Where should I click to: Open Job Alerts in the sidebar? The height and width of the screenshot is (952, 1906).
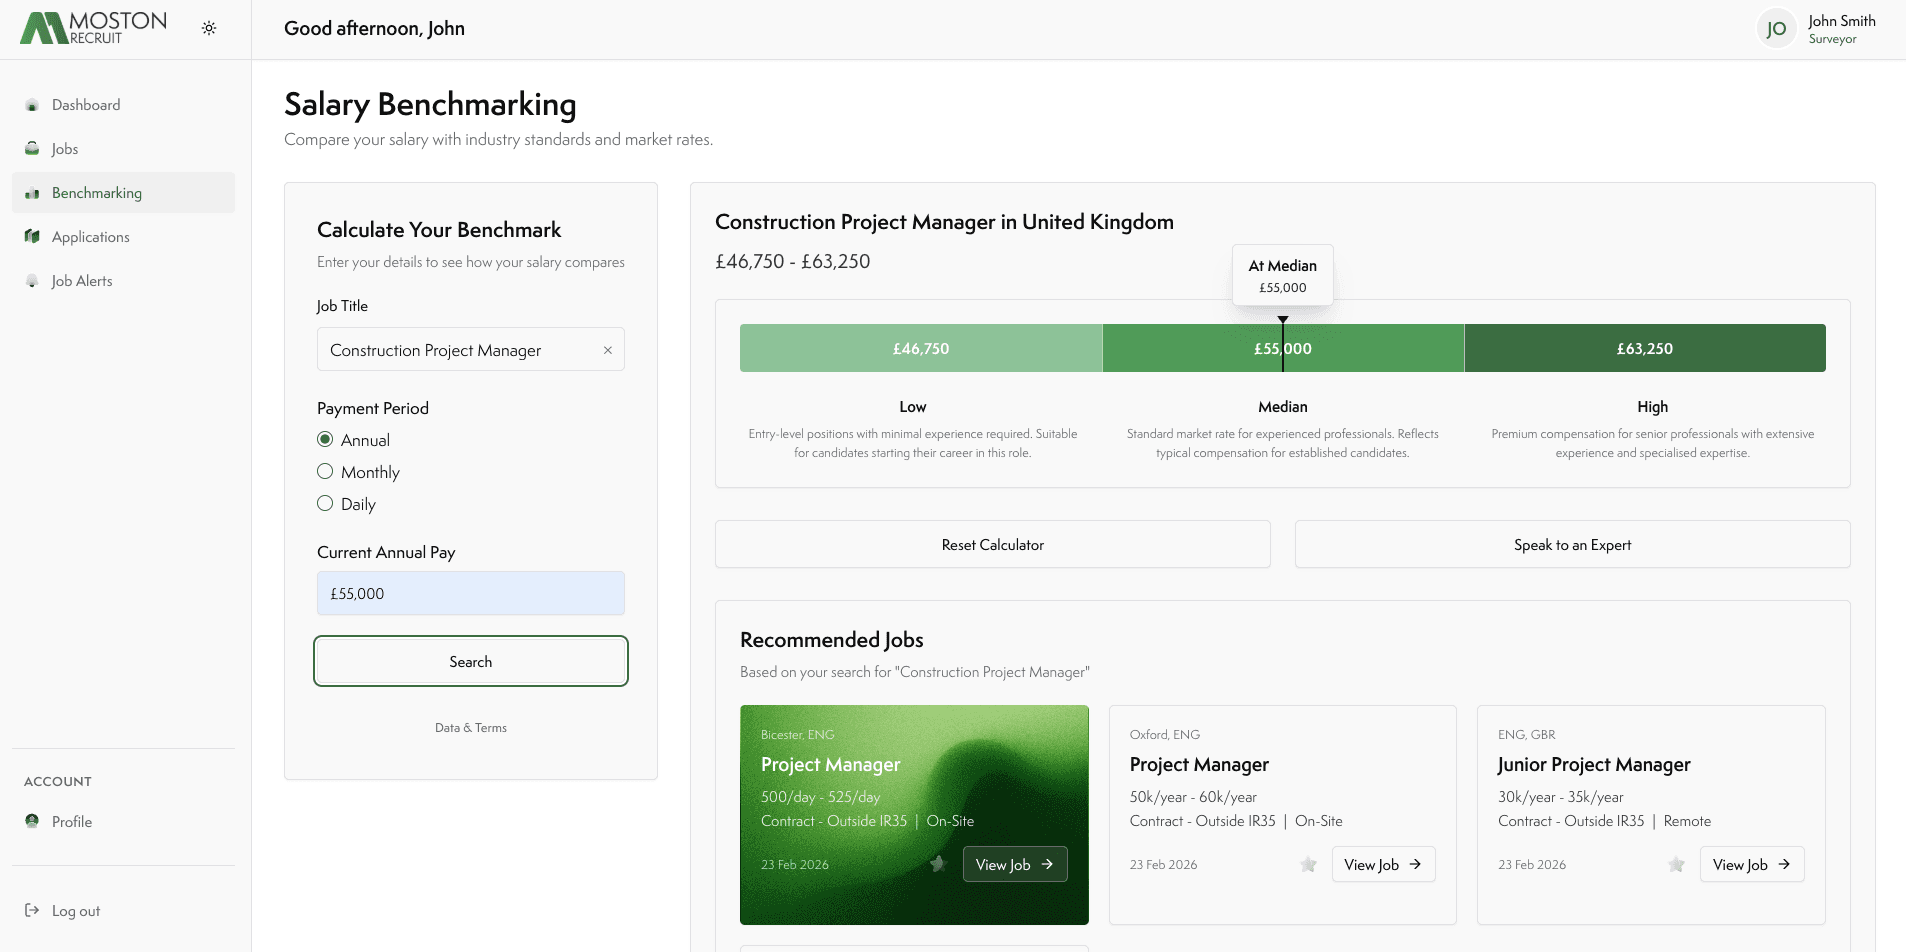point(81,281)
